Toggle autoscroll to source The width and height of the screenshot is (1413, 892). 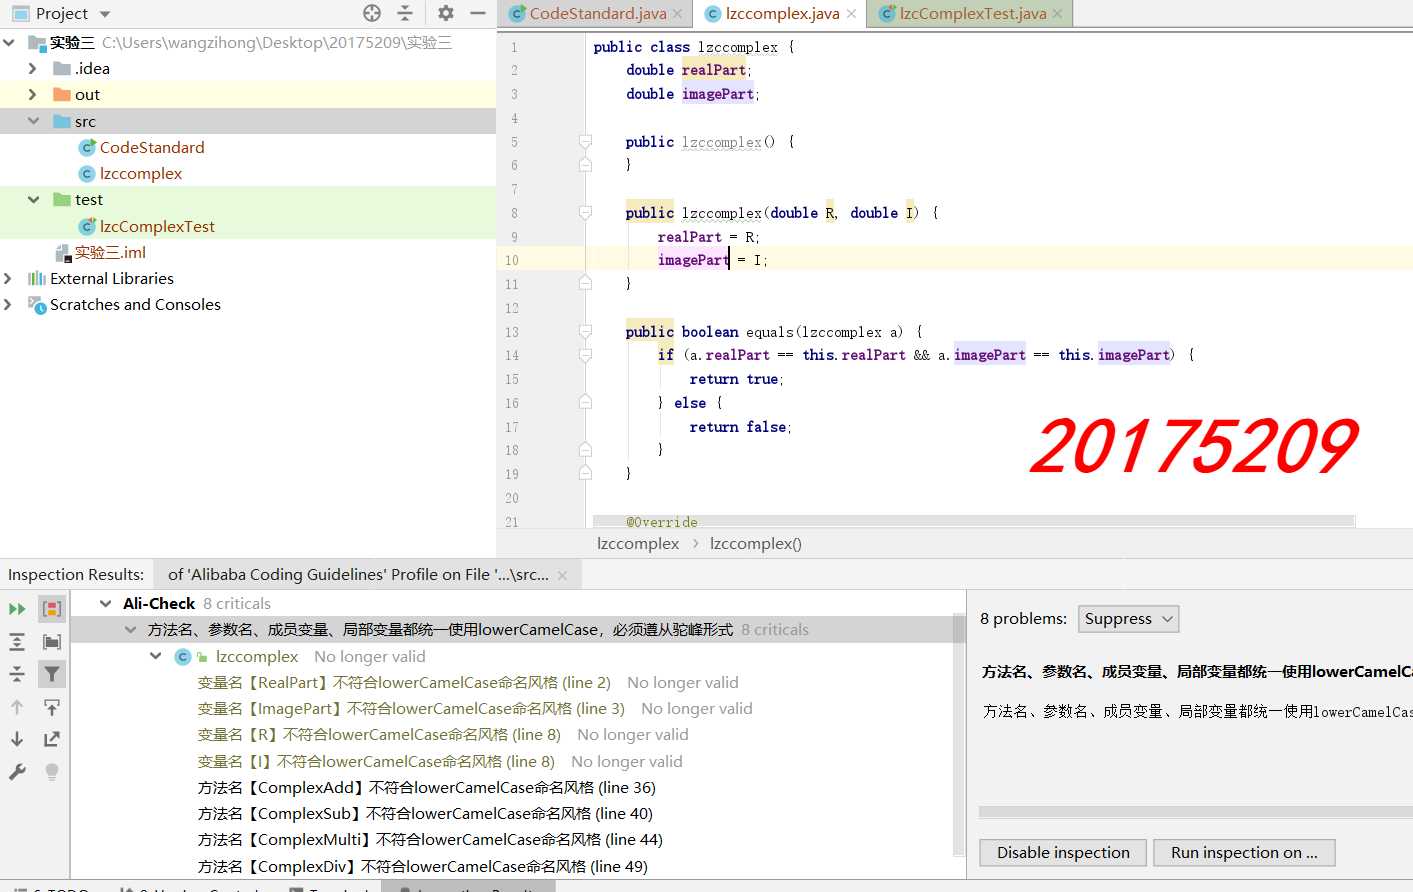[x=52, y=707]
